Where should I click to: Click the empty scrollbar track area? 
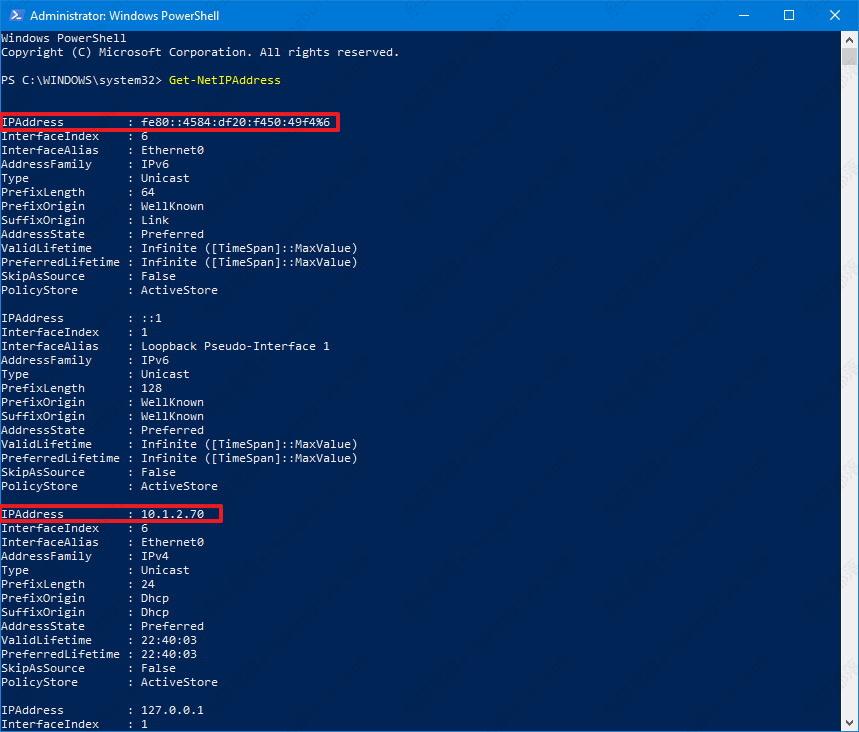tap(849, 400)
